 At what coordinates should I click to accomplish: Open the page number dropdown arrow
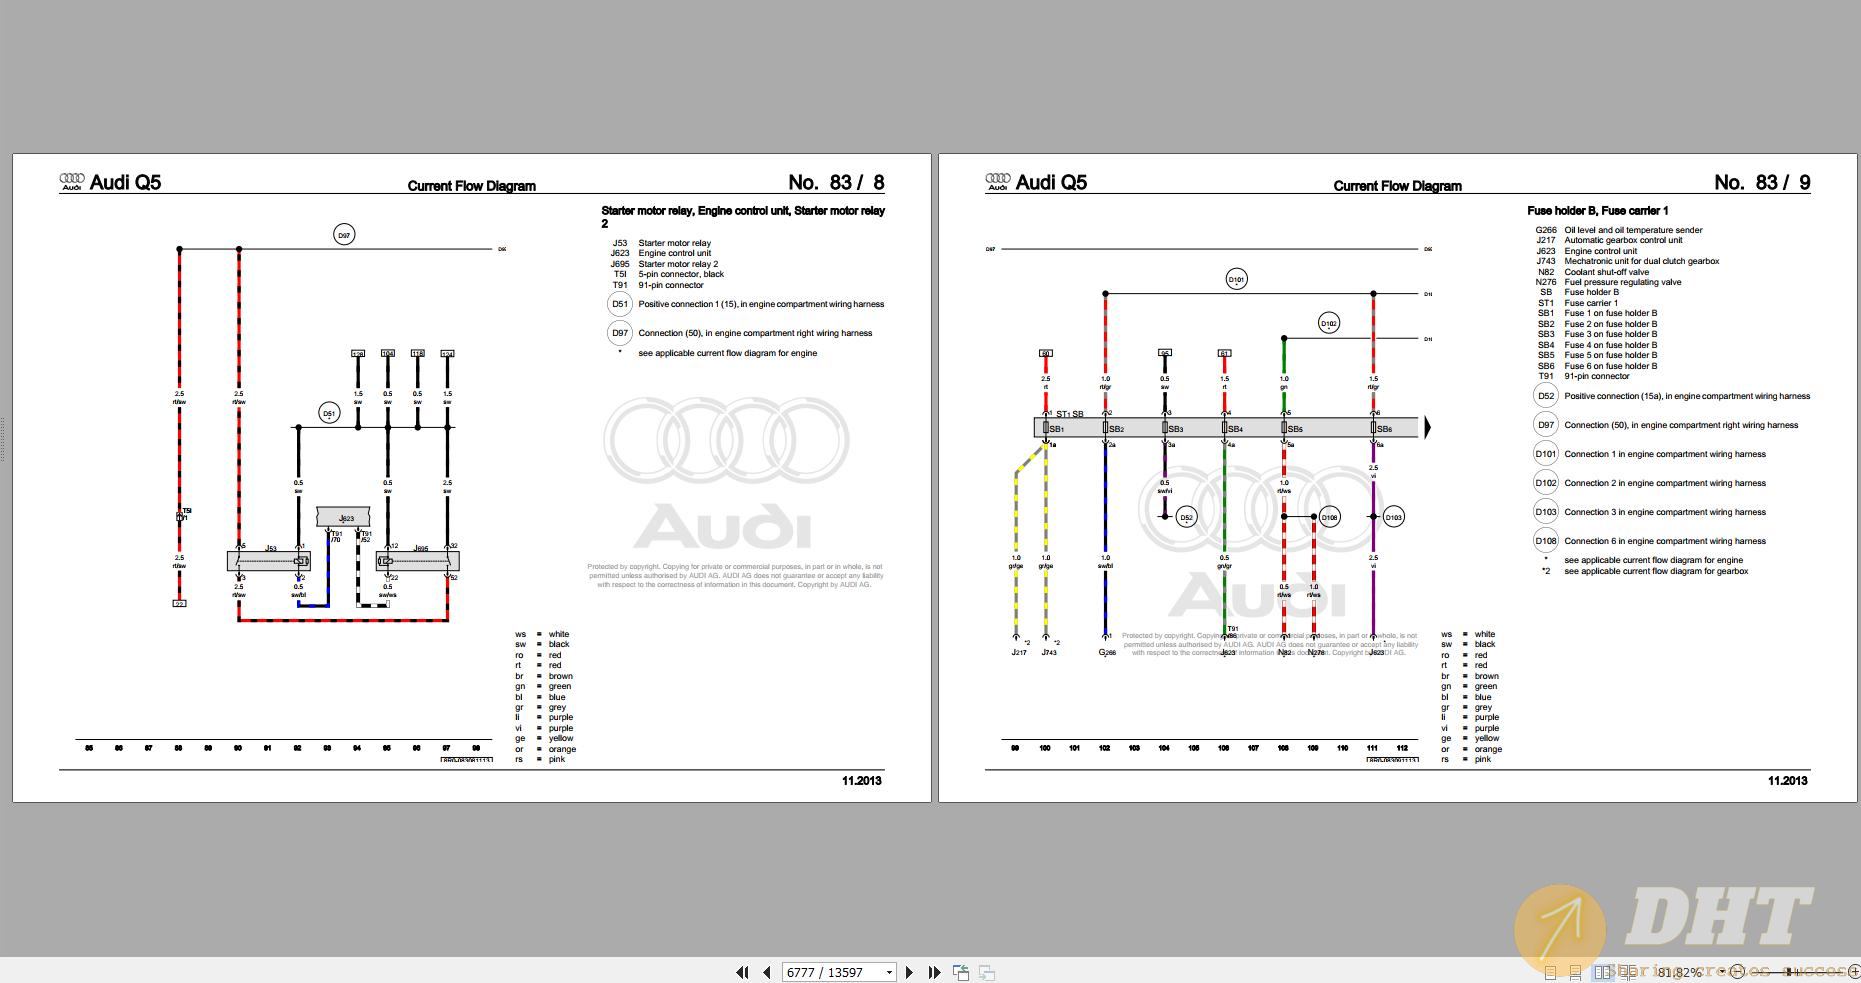coord(889,972)
